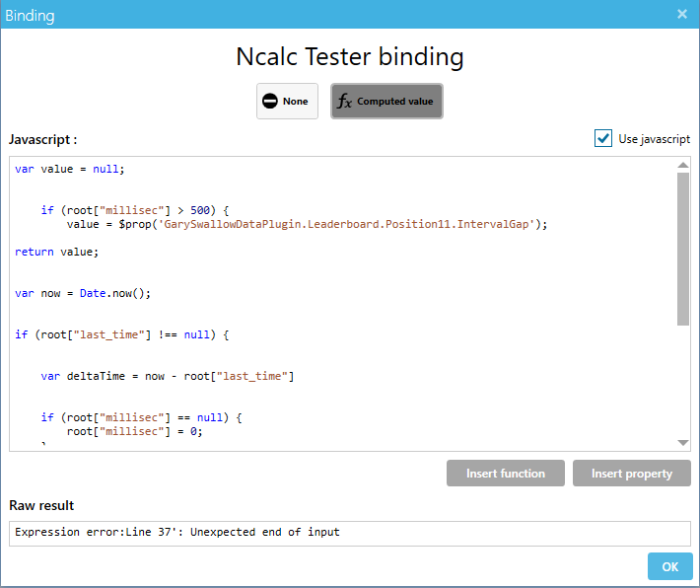Image resolution: width=700 pixels, height=588 pixels.
Task: Click the no-entry icon on None button
Action: click(x=270, y=101)
